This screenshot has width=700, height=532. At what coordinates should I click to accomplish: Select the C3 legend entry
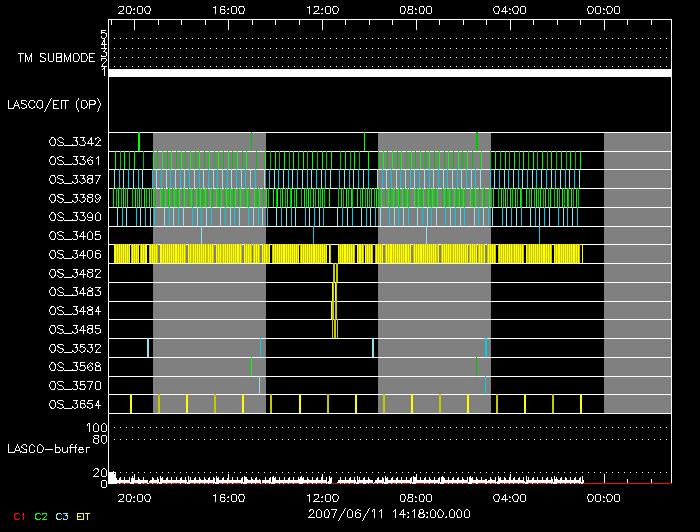(x=63, y=515)
